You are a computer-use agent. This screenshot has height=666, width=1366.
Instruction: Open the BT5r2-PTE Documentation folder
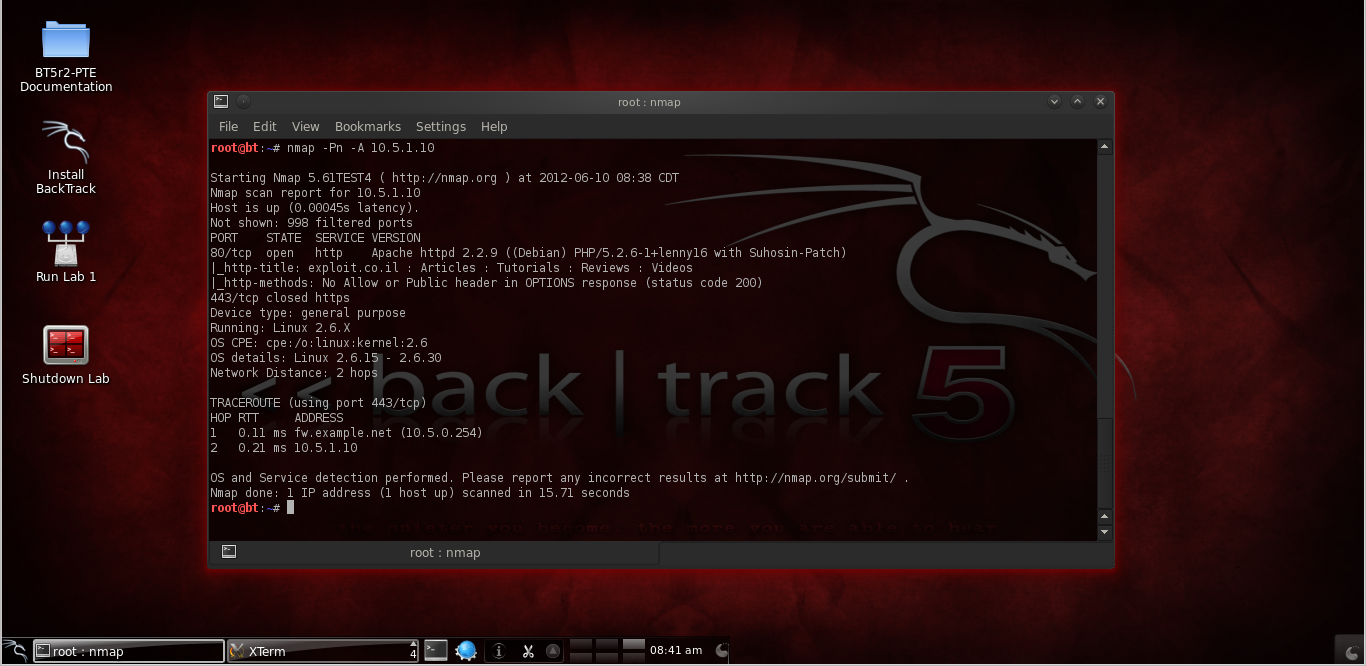tap(64, 40)
